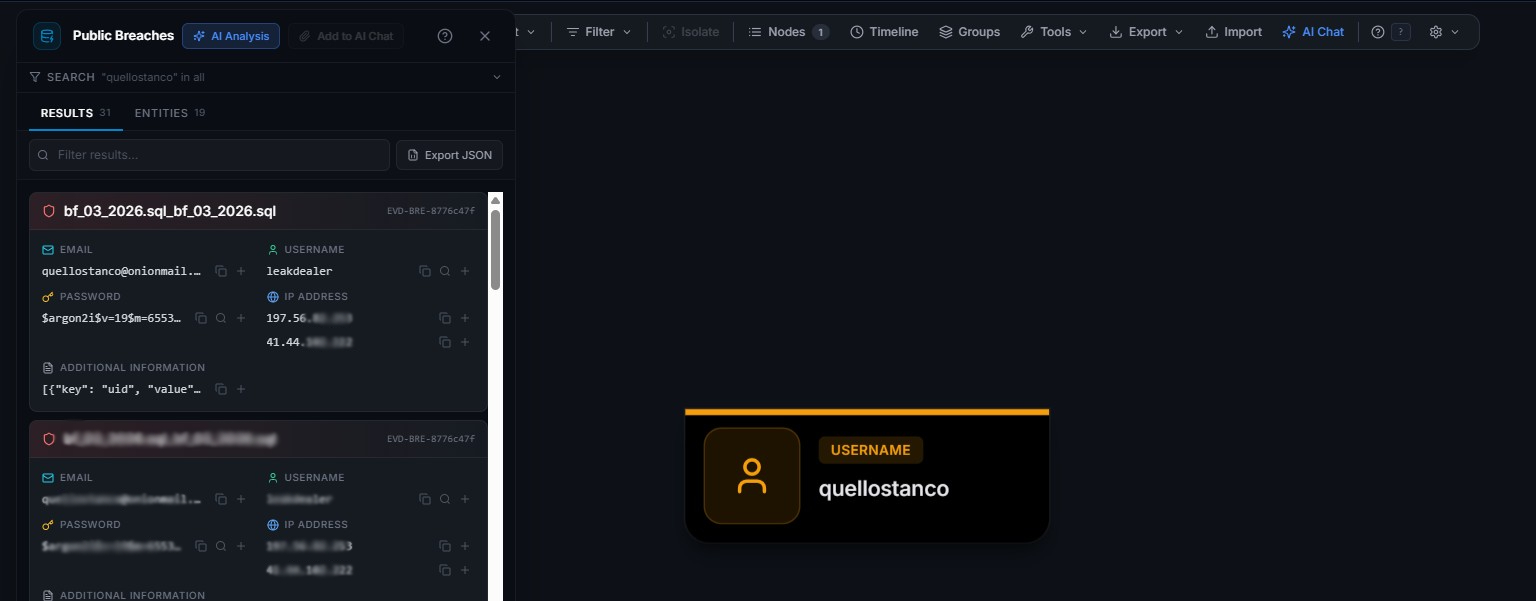Click the shield icon on the blurred card

click(x=49, y=439)
